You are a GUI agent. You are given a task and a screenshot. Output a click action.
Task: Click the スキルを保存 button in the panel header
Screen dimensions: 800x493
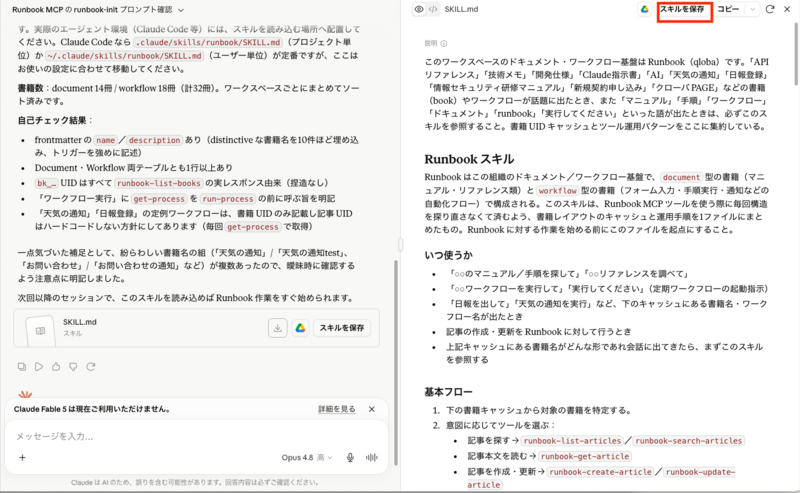[x=684, y=10]
